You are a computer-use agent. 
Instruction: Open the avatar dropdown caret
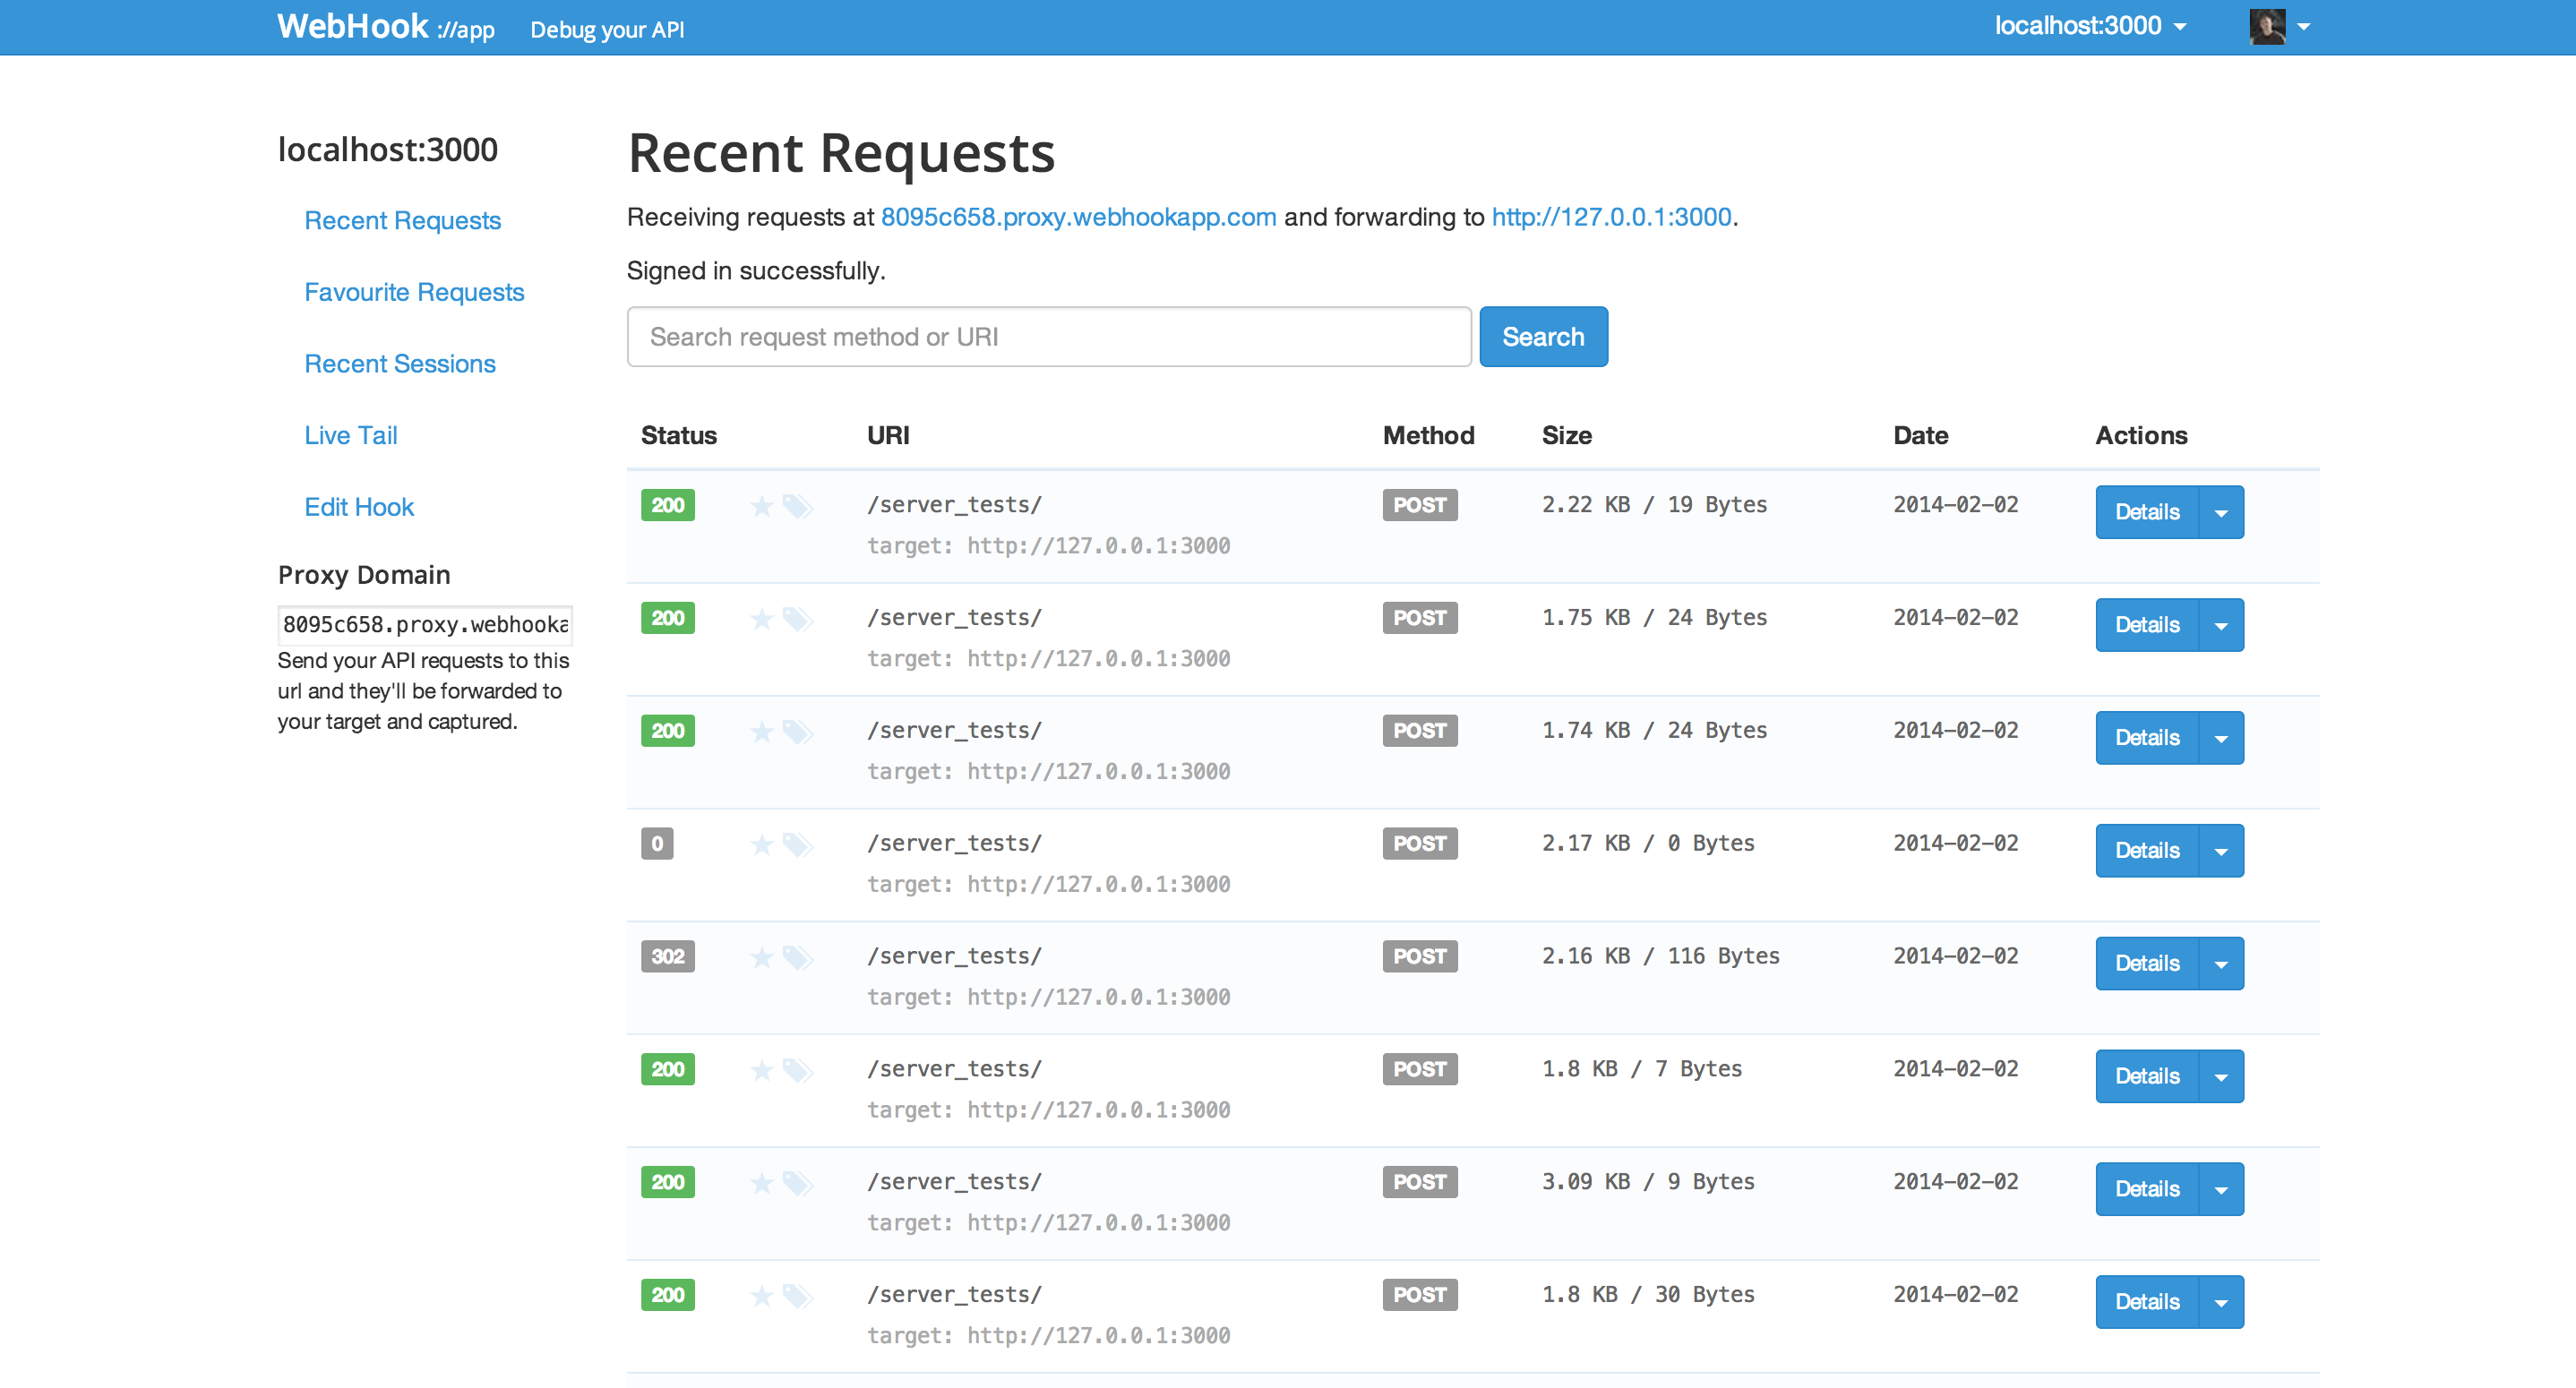point(2305,25)
